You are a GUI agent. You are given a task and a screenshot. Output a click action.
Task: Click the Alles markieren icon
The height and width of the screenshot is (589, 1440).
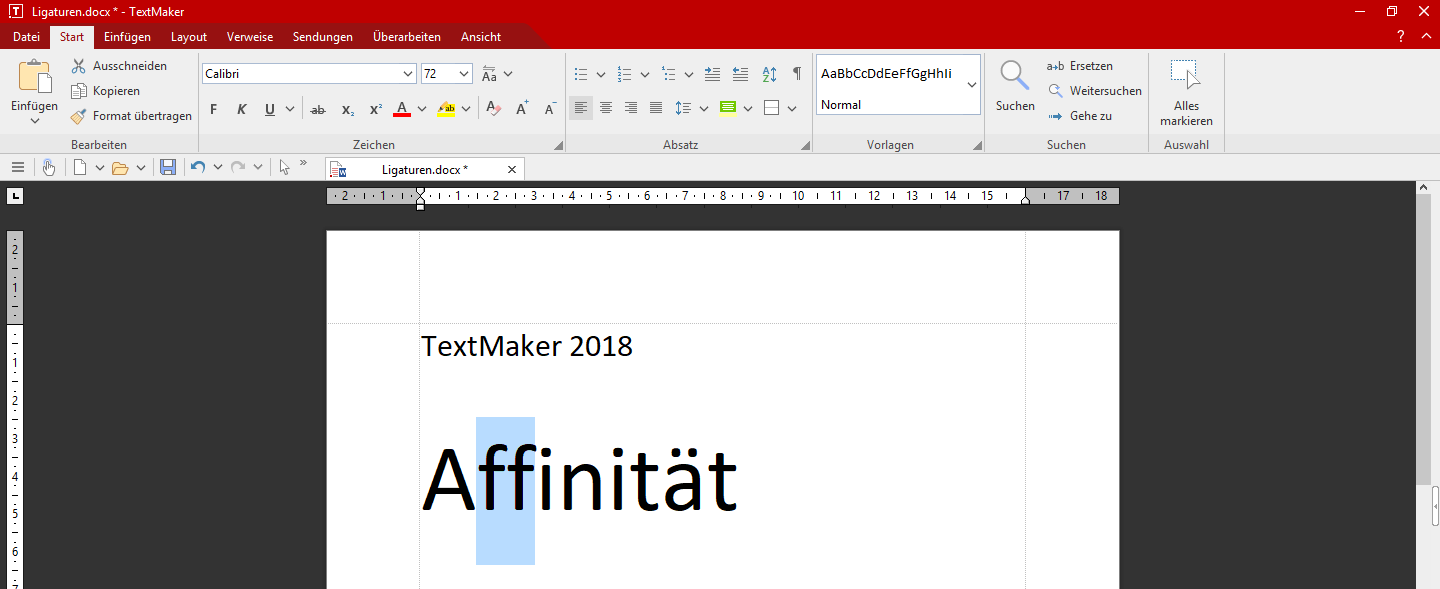point(1186,76)
